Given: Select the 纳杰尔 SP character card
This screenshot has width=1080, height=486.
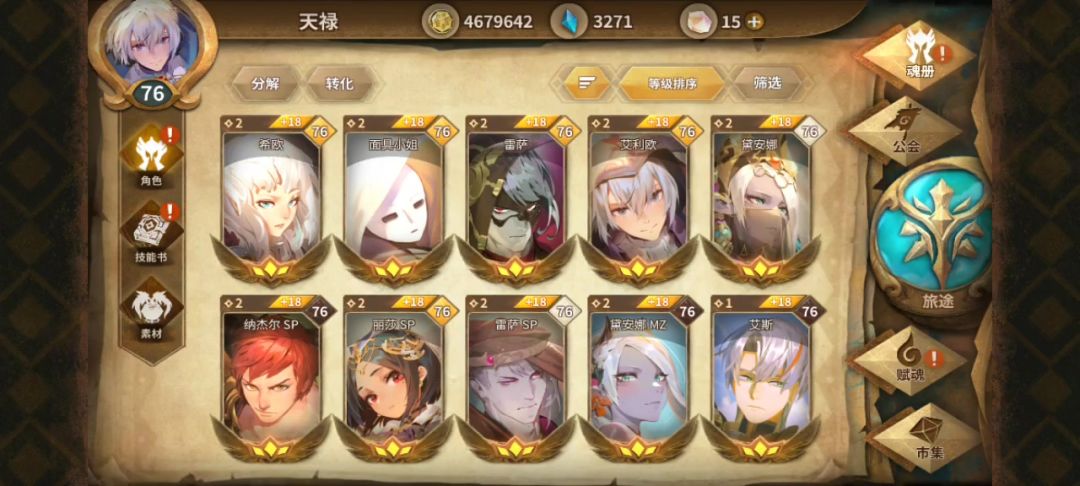Looking at the screenshot, I should [272, 377].
